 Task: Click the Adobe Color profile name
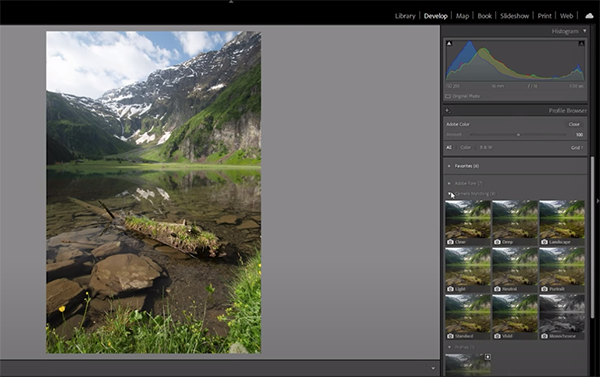tap(458, 124)
